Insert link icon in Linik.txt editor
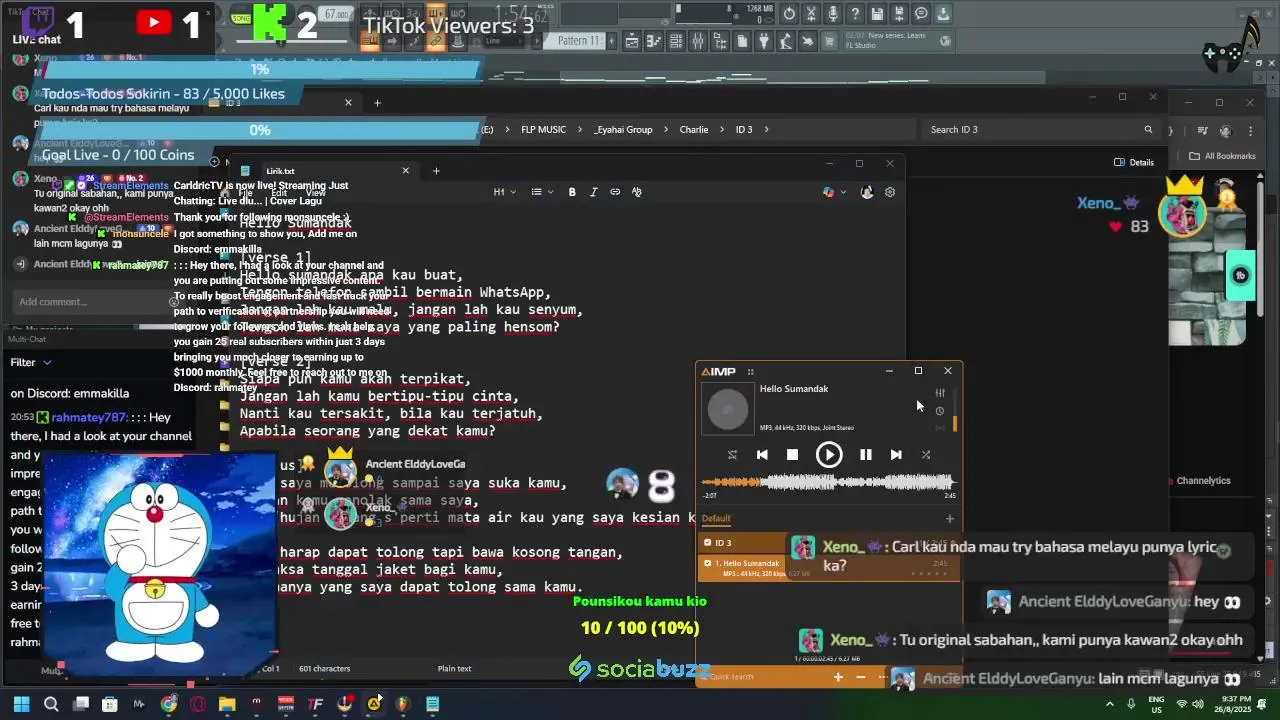The image size is (1280, 720). (x=615, y=192)
